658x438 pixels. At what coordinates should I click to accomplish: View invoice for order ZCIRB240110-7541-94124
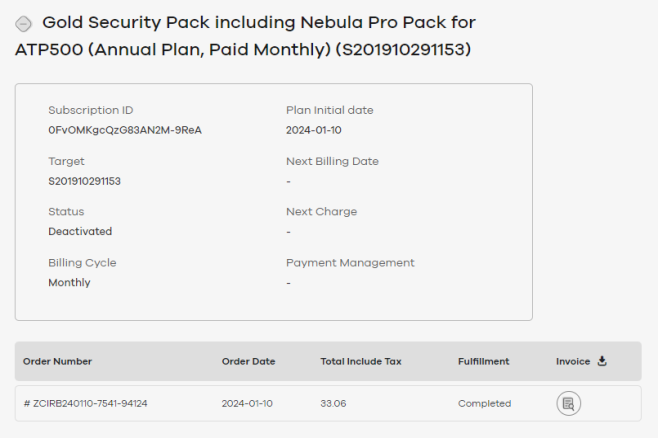(x=569, y=404)
